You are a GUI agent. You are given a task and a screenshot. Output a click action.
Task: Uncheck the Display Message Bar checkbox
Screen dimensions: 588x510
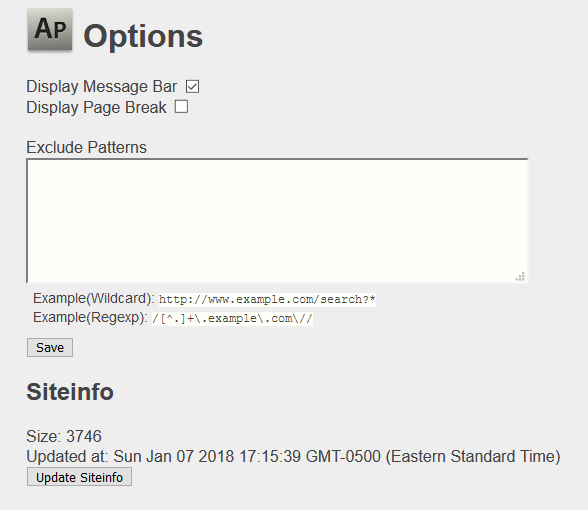click(x=192, y=87)
